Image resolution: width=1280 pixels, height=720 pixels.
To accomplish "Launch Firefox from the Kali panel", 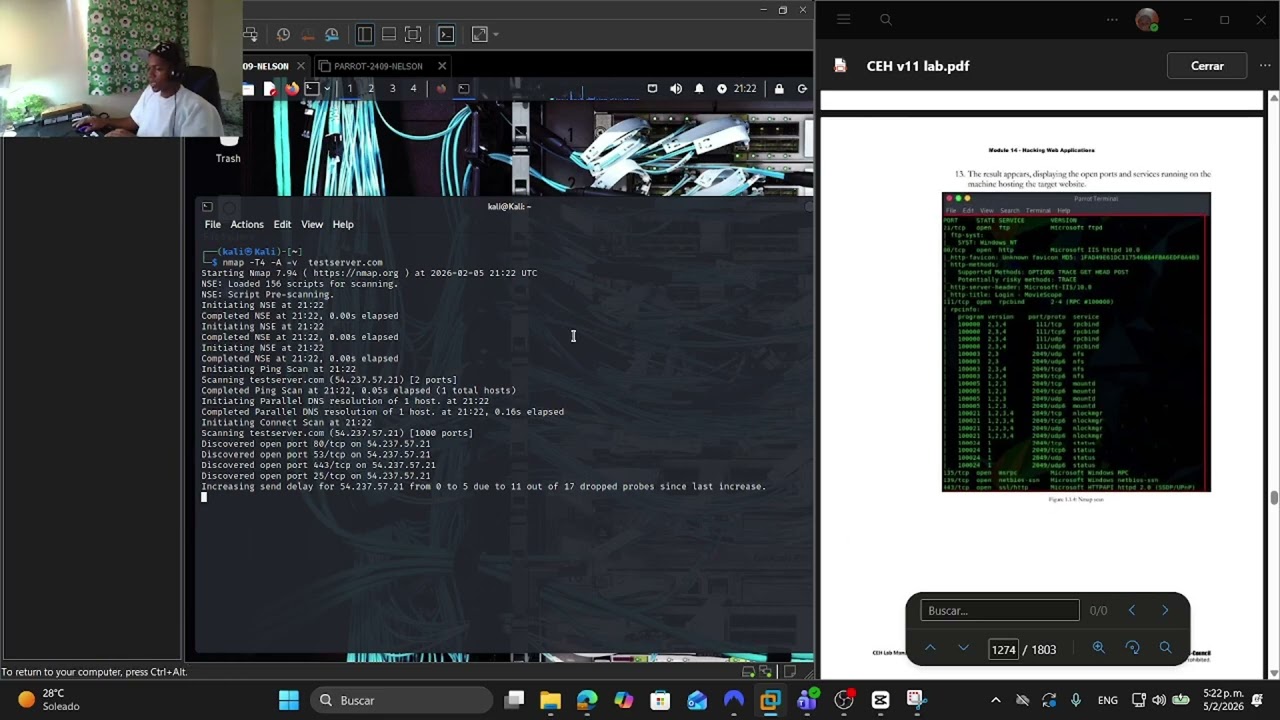I will click(x=291, y=89).
